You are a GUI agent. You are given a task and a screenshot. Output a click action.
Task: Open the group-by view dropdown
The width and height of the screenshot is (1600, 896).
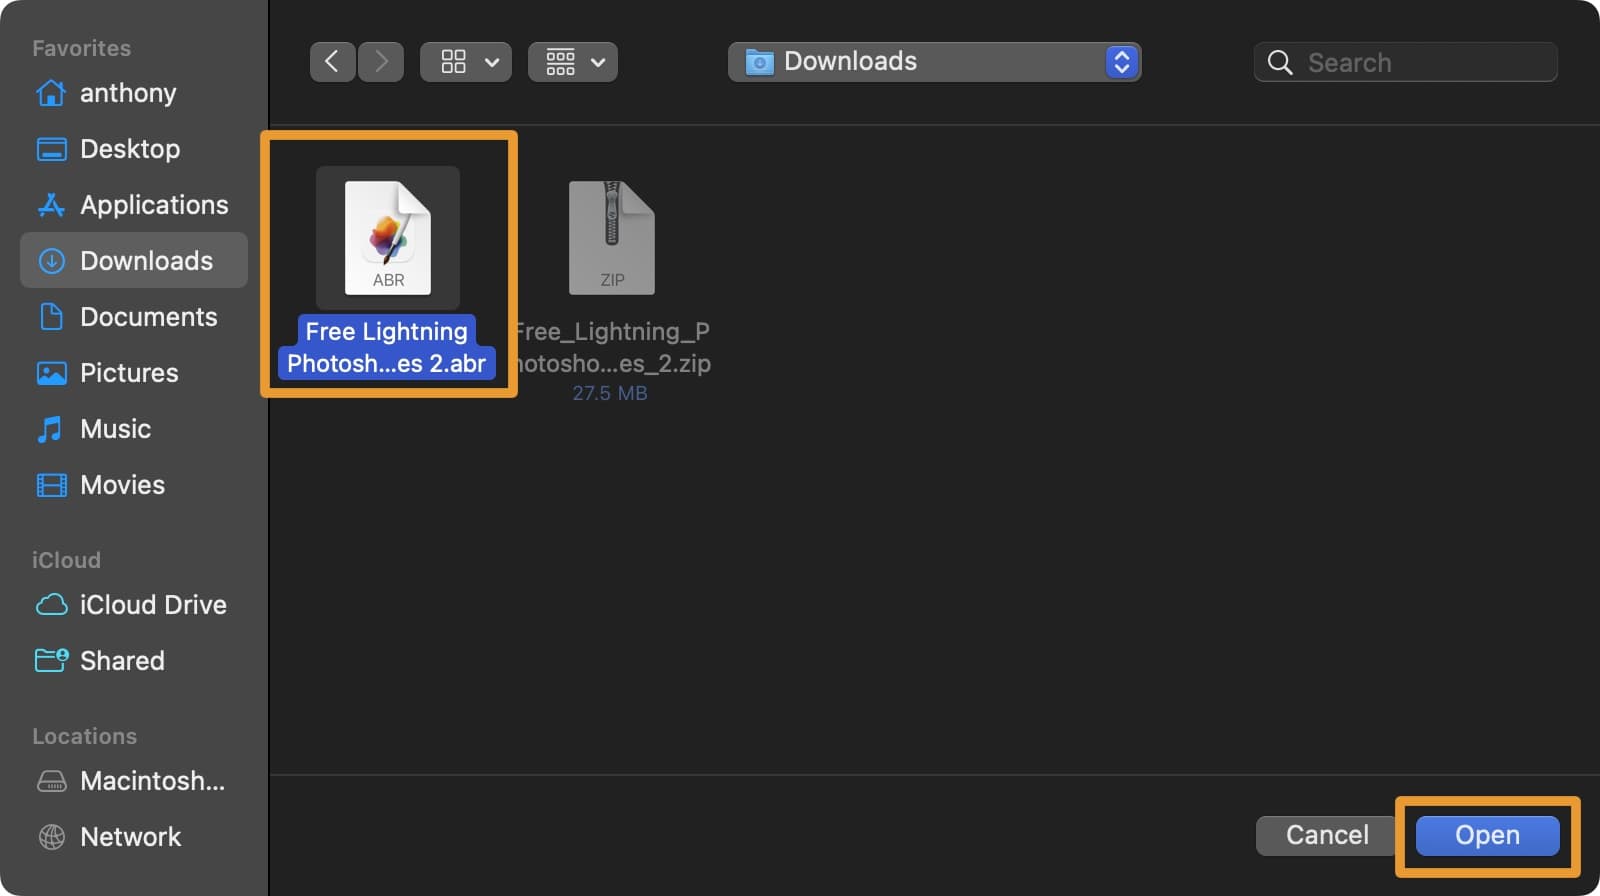(x=573, y=62)
